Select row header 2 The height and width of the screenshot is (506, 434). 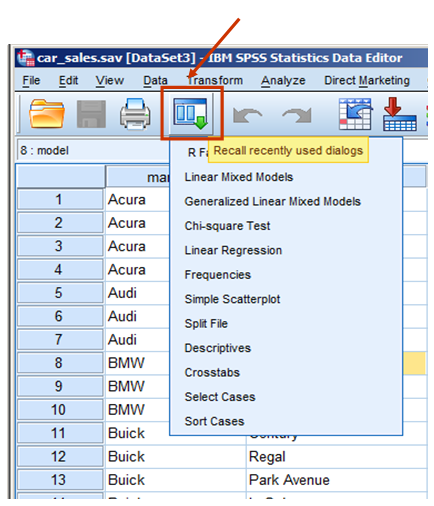click(x=60, y=223)
